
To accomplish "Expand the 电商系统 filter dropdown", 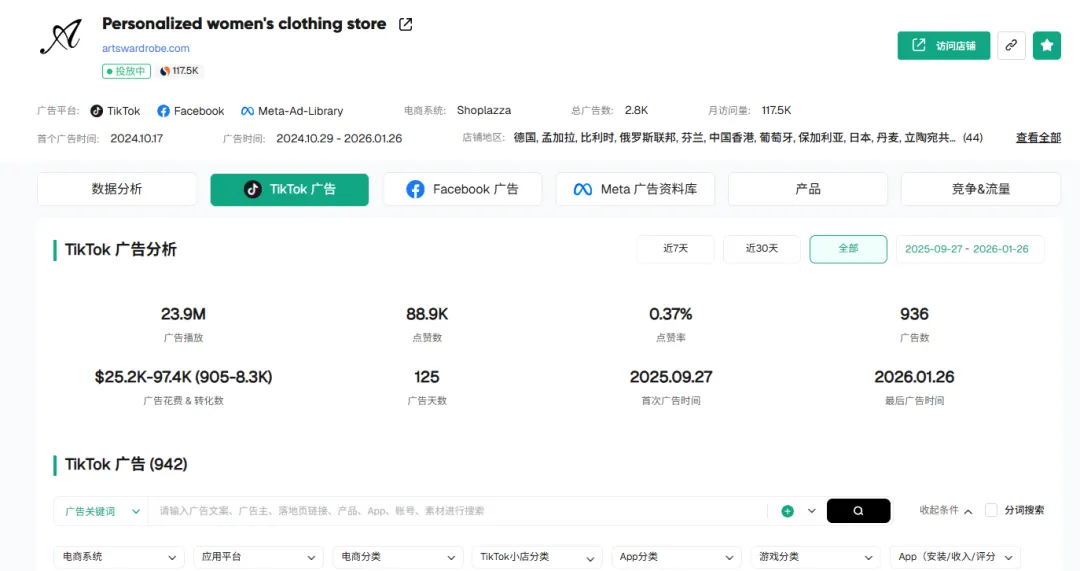I will [118, 557].
